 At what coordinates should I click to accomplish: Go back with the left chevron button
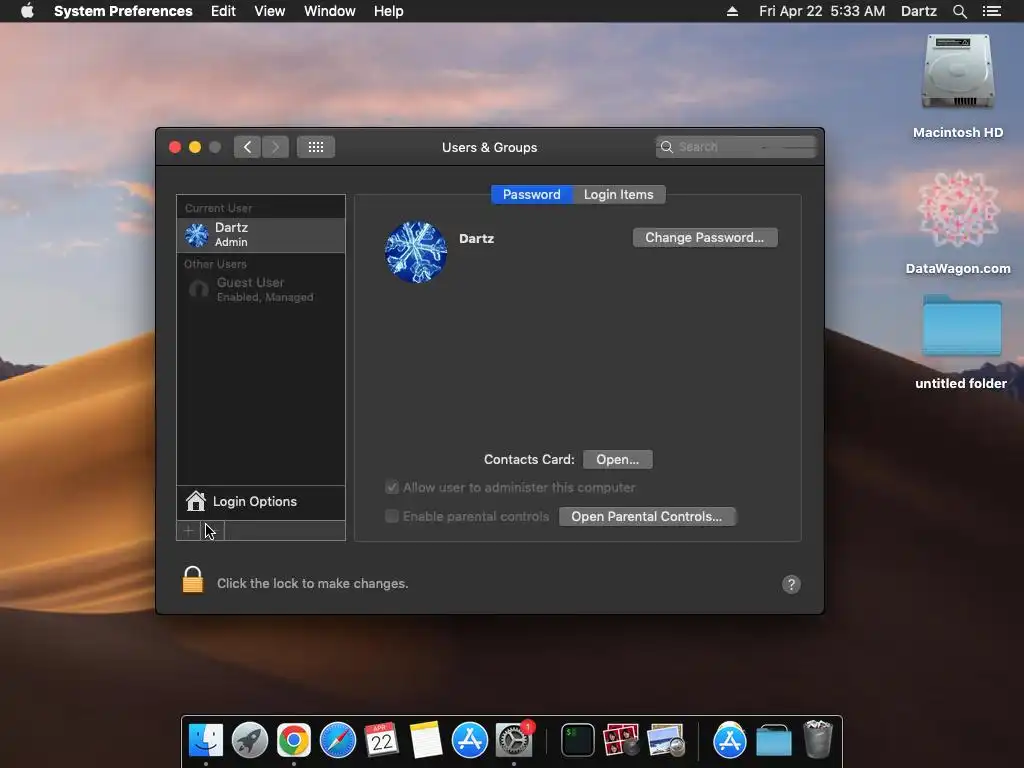[248, 147]
